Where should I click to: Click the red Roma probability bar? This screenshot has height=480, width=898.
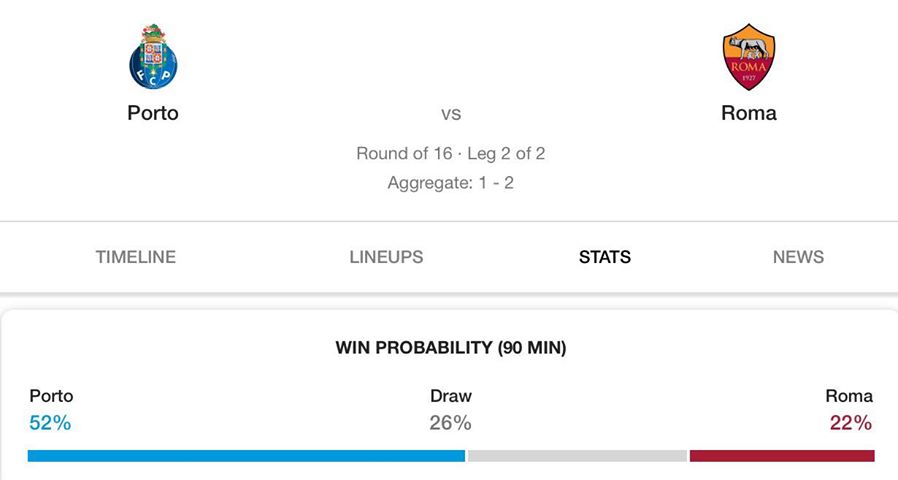[x=782, y=456]
